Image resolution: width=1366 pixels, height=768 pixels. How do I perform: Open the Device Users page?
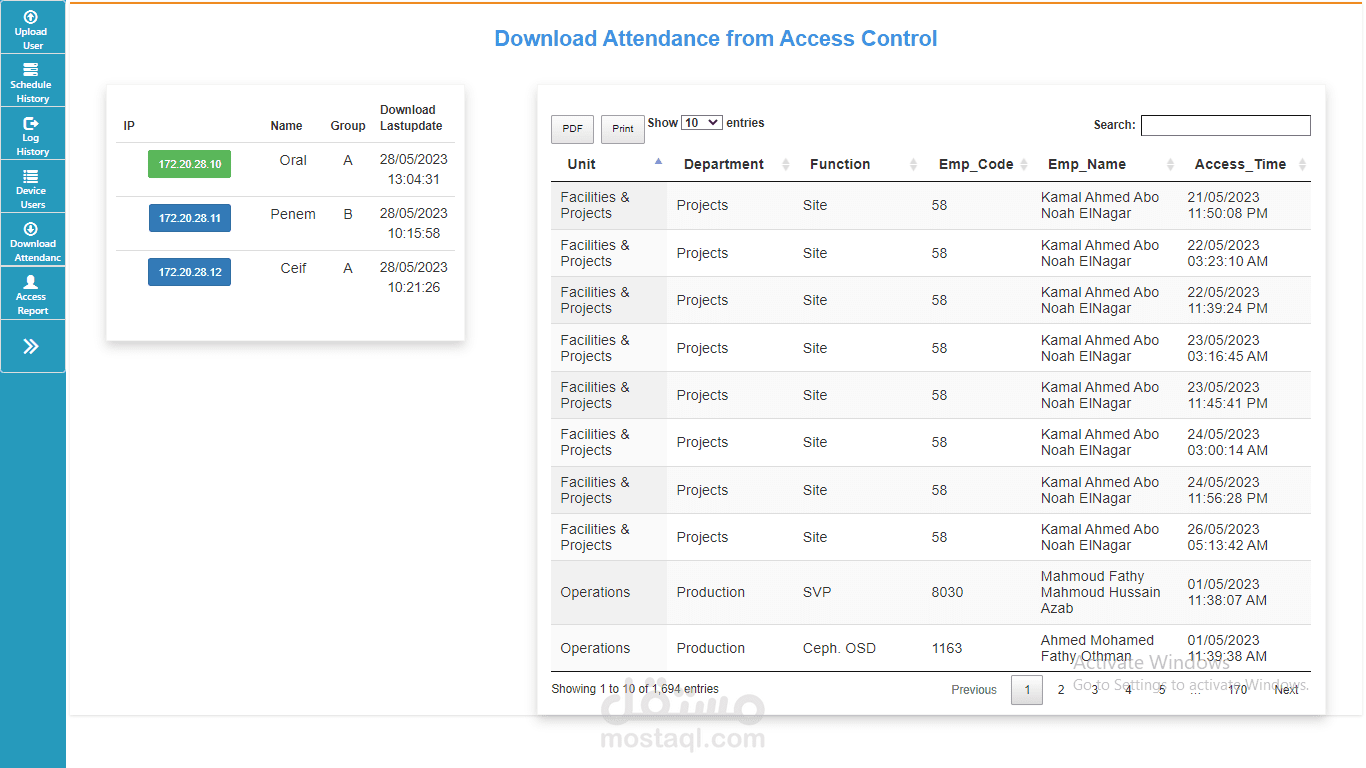[x=32, y=186]
